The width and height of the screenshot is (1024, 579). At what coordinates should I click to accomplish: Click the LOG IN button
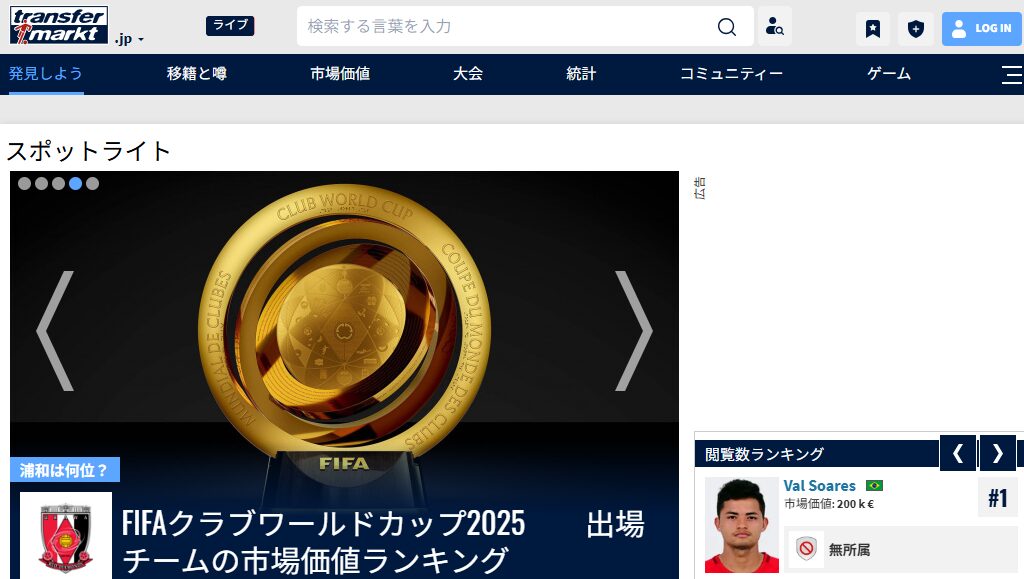(x=982, y=29)
